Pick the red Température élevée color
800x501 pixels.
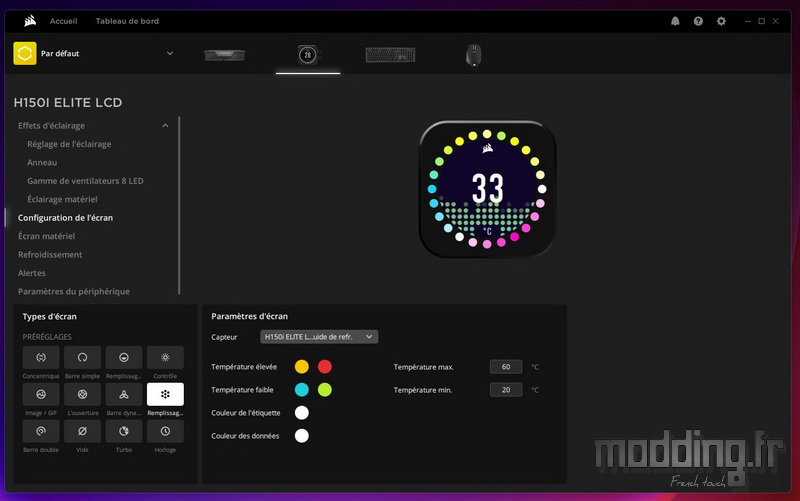(324, 366)
